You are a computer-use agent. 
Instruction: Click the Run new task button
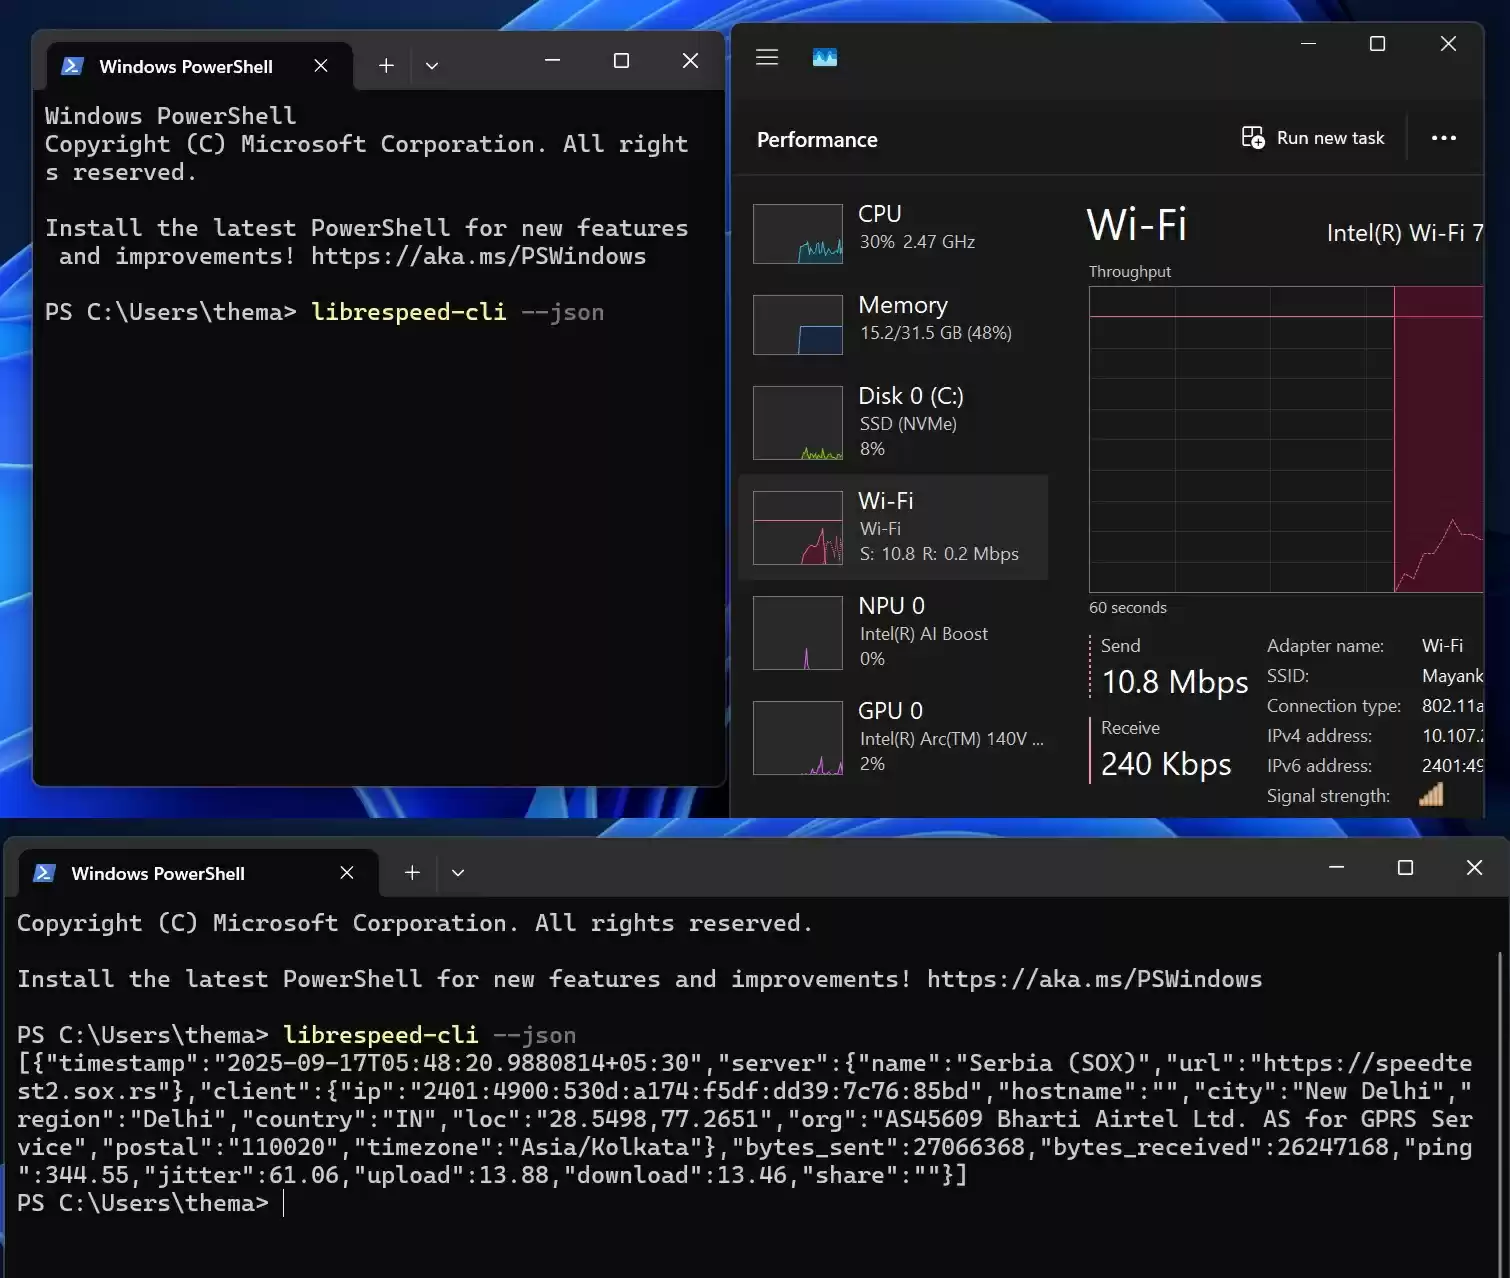pyautogui.click(x=1313, y=137)
